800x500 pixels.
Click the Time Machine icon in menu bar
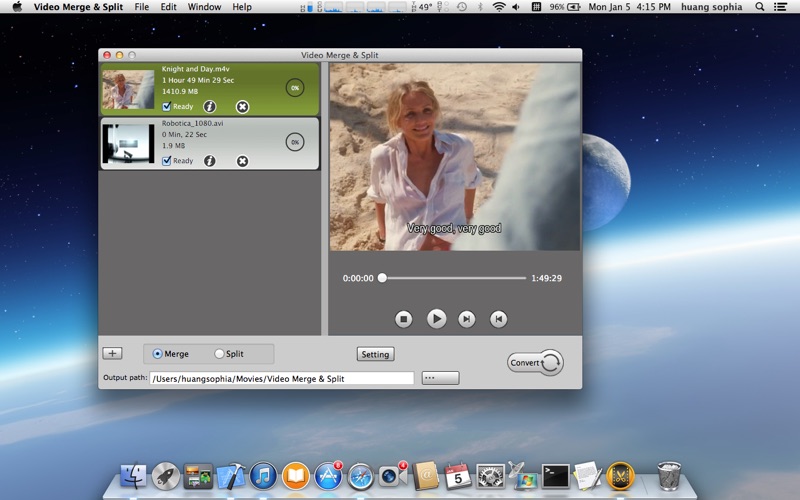tap(462, 7)
